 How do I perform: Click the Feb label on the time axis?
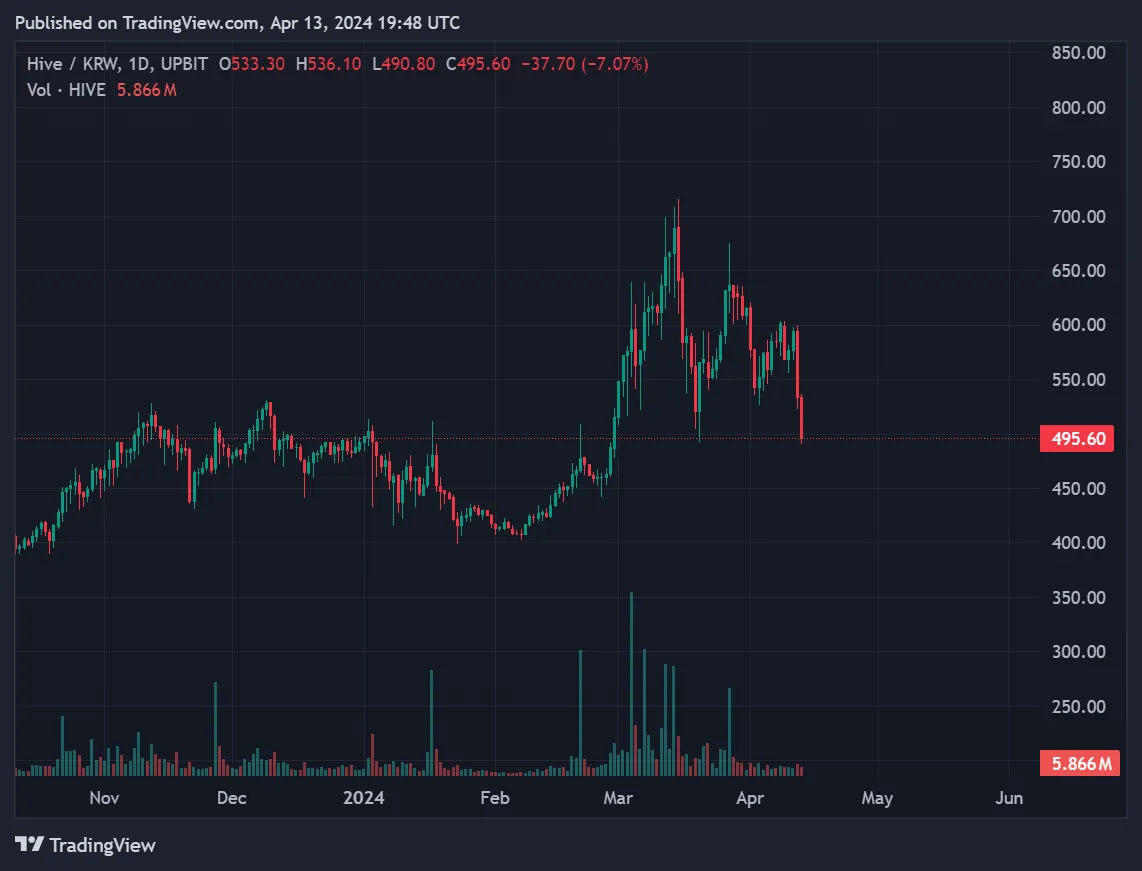pyautogui.click(x=495, y=798)
